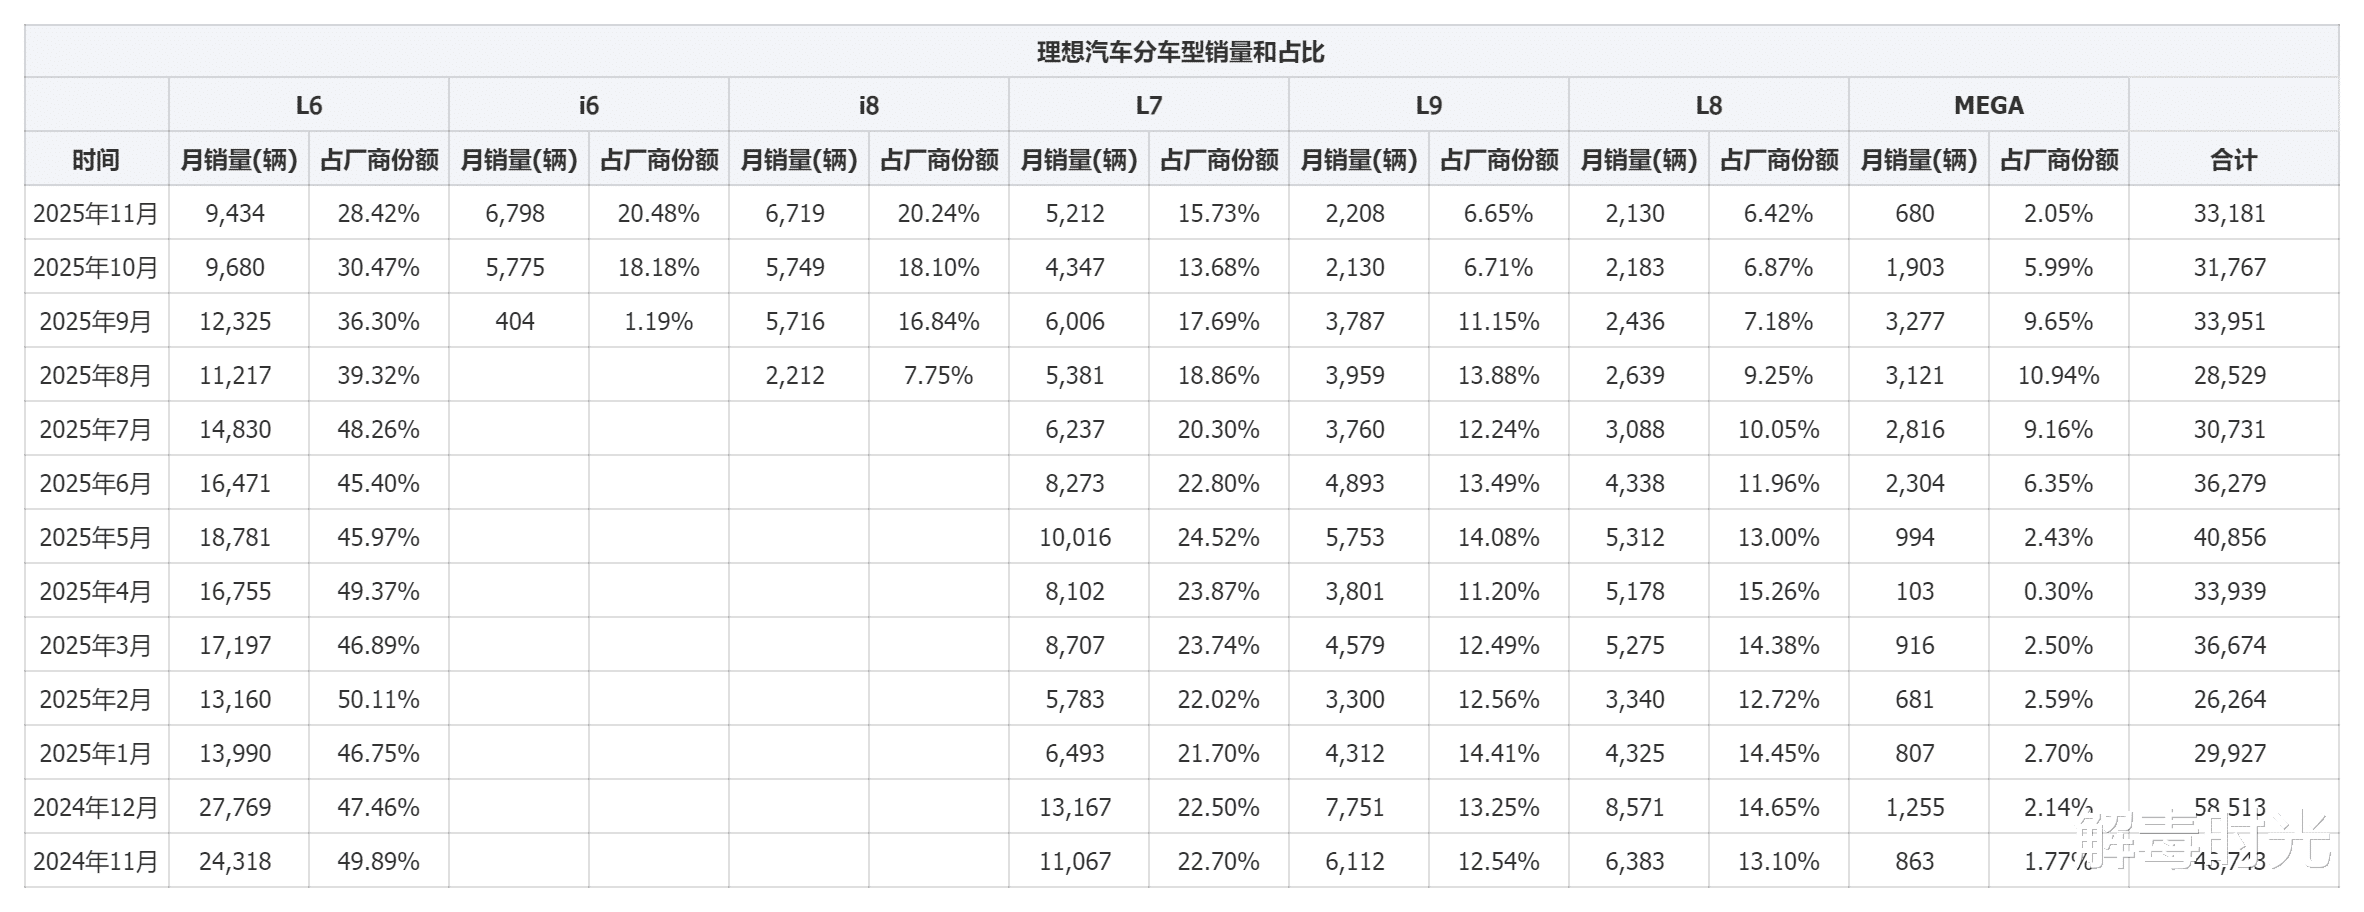Image resolution: width=2364 pixels, height=912 pixels.
Task: Select the MEGA share cell 10.94%
Action: [x=2058, y=375]
